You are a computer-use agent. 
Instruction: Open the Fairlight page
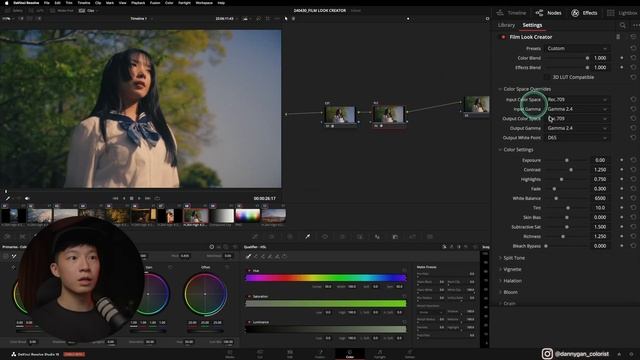click(x=380, y=354)
